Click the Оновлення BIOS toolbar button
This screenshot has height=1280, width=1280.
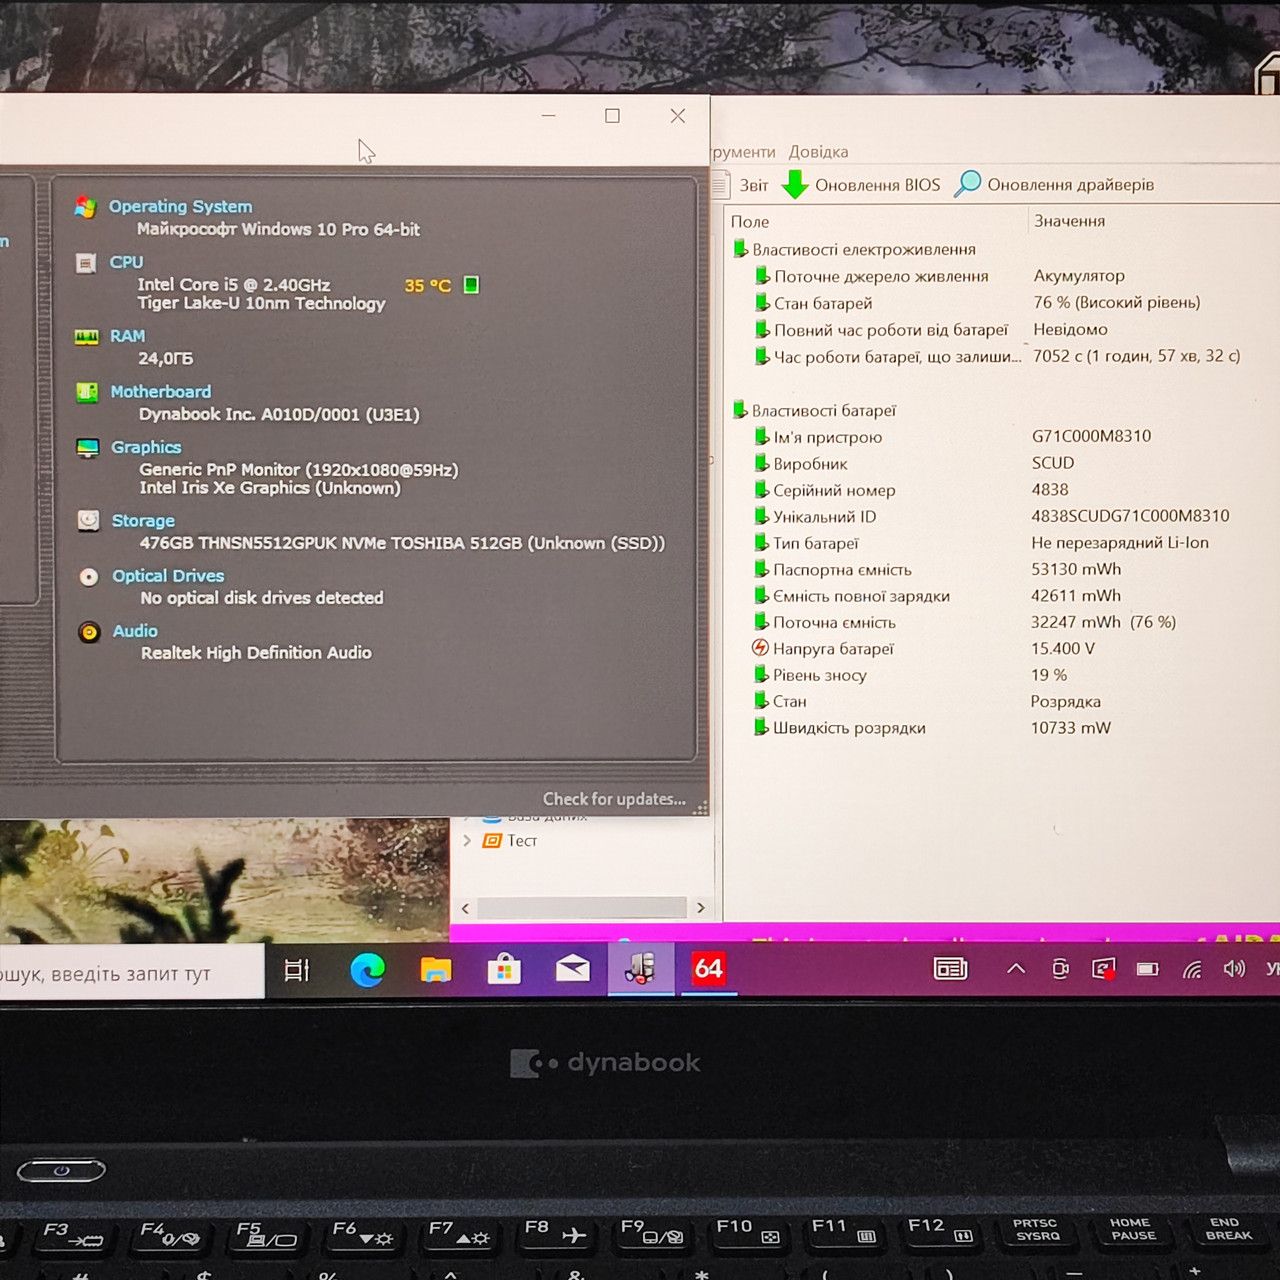click(x=862, y=185)
